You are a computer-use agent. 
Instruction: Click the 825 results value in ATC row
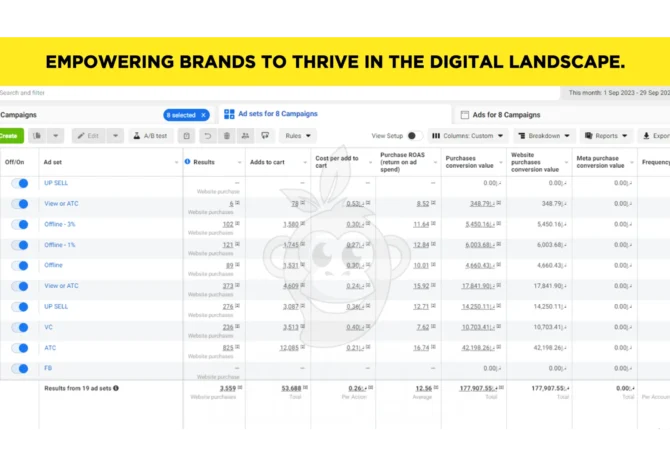tap(228, 348)
